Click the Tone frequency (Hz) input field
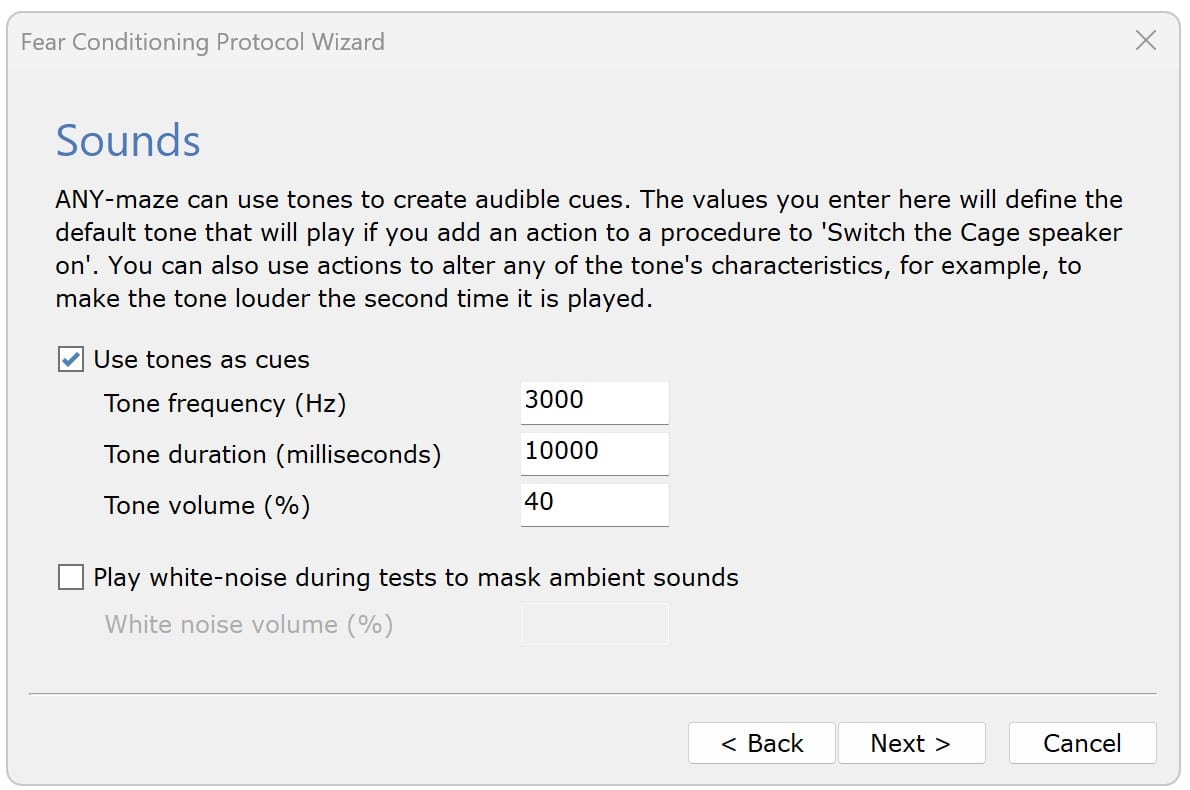The width and height of the screenshot is (1190, 790). coord(594,402)
